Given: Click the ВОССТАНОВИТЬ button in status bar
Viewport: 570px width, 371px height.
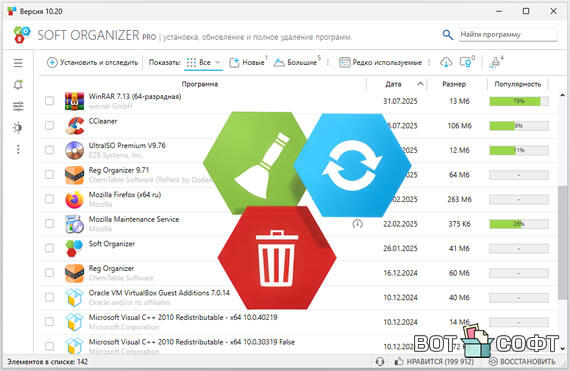Looking at the screenshot, I should pyautogui.click(x=522, y=362).
